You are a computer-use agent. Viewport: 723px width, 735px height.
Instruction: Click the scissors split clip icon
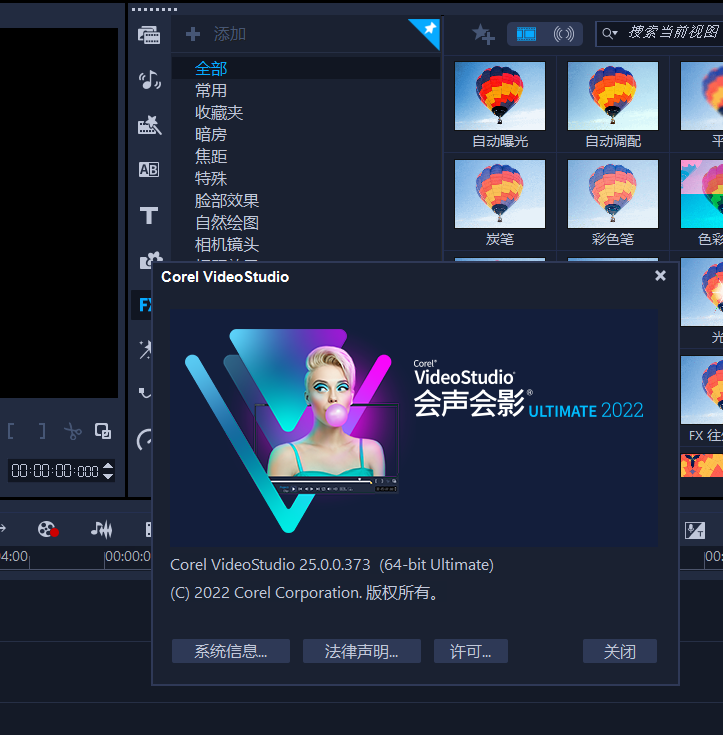72,431
